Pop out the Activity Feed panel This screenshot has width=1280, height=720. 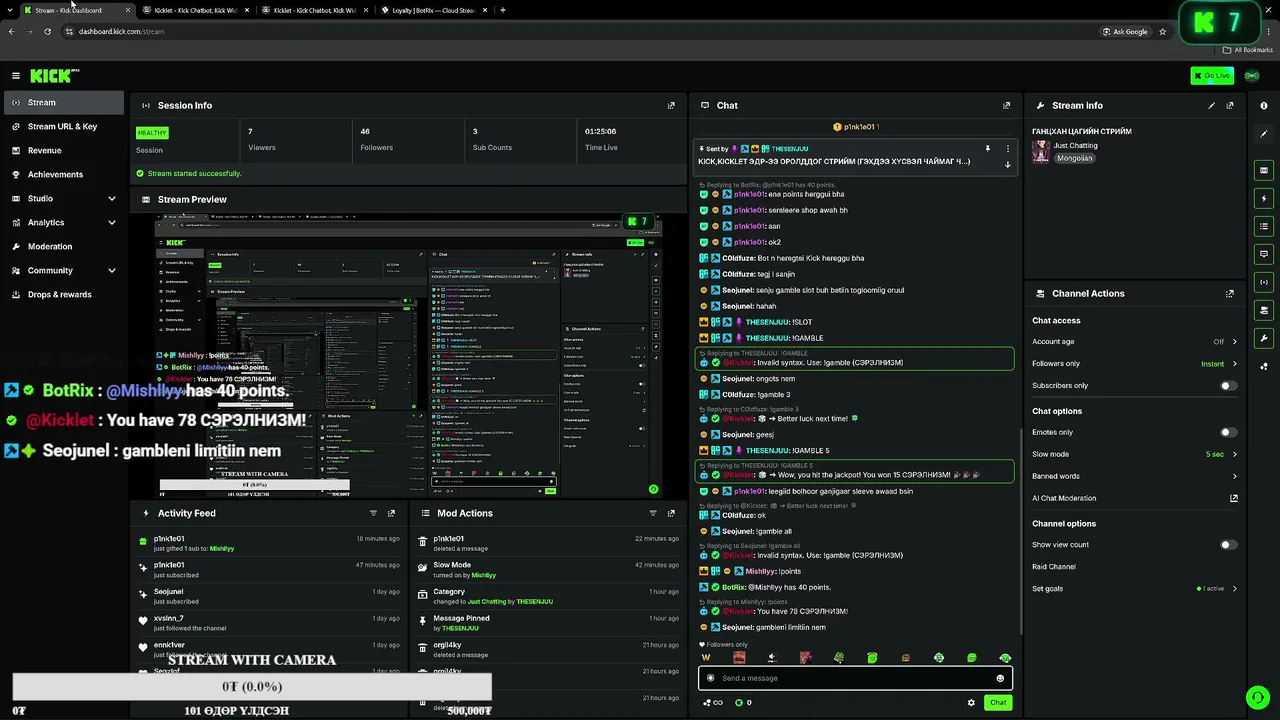click(x=391, y=513)
